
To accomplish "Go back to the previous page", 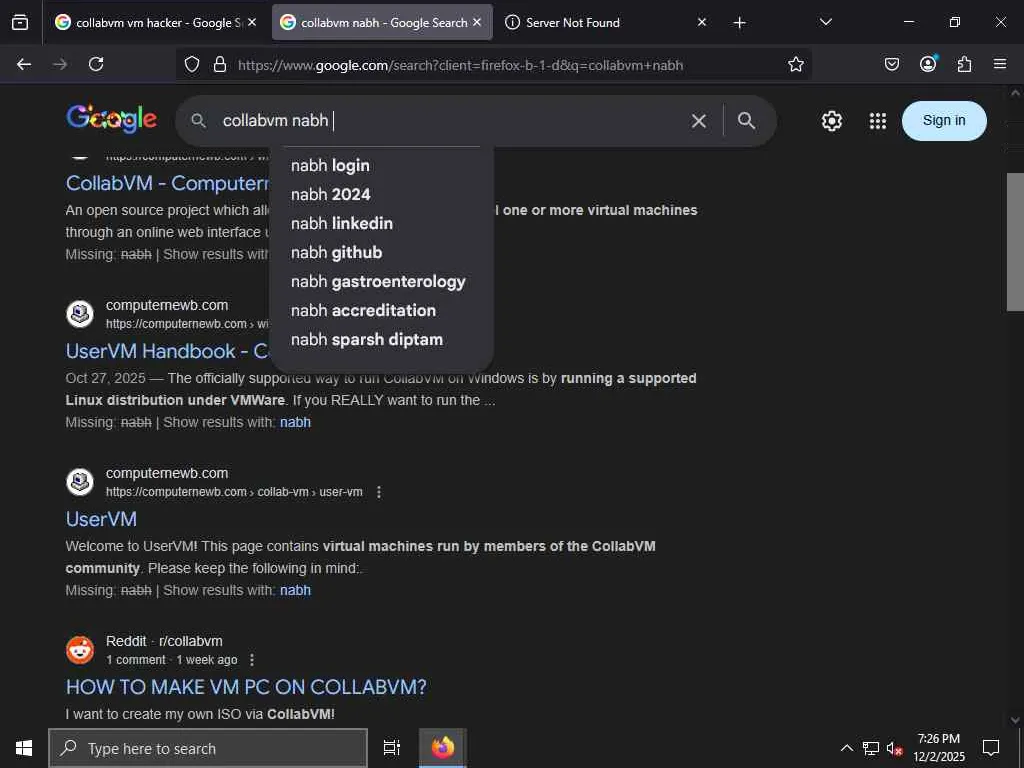I will pyautogui.click(x=24, y=64).
